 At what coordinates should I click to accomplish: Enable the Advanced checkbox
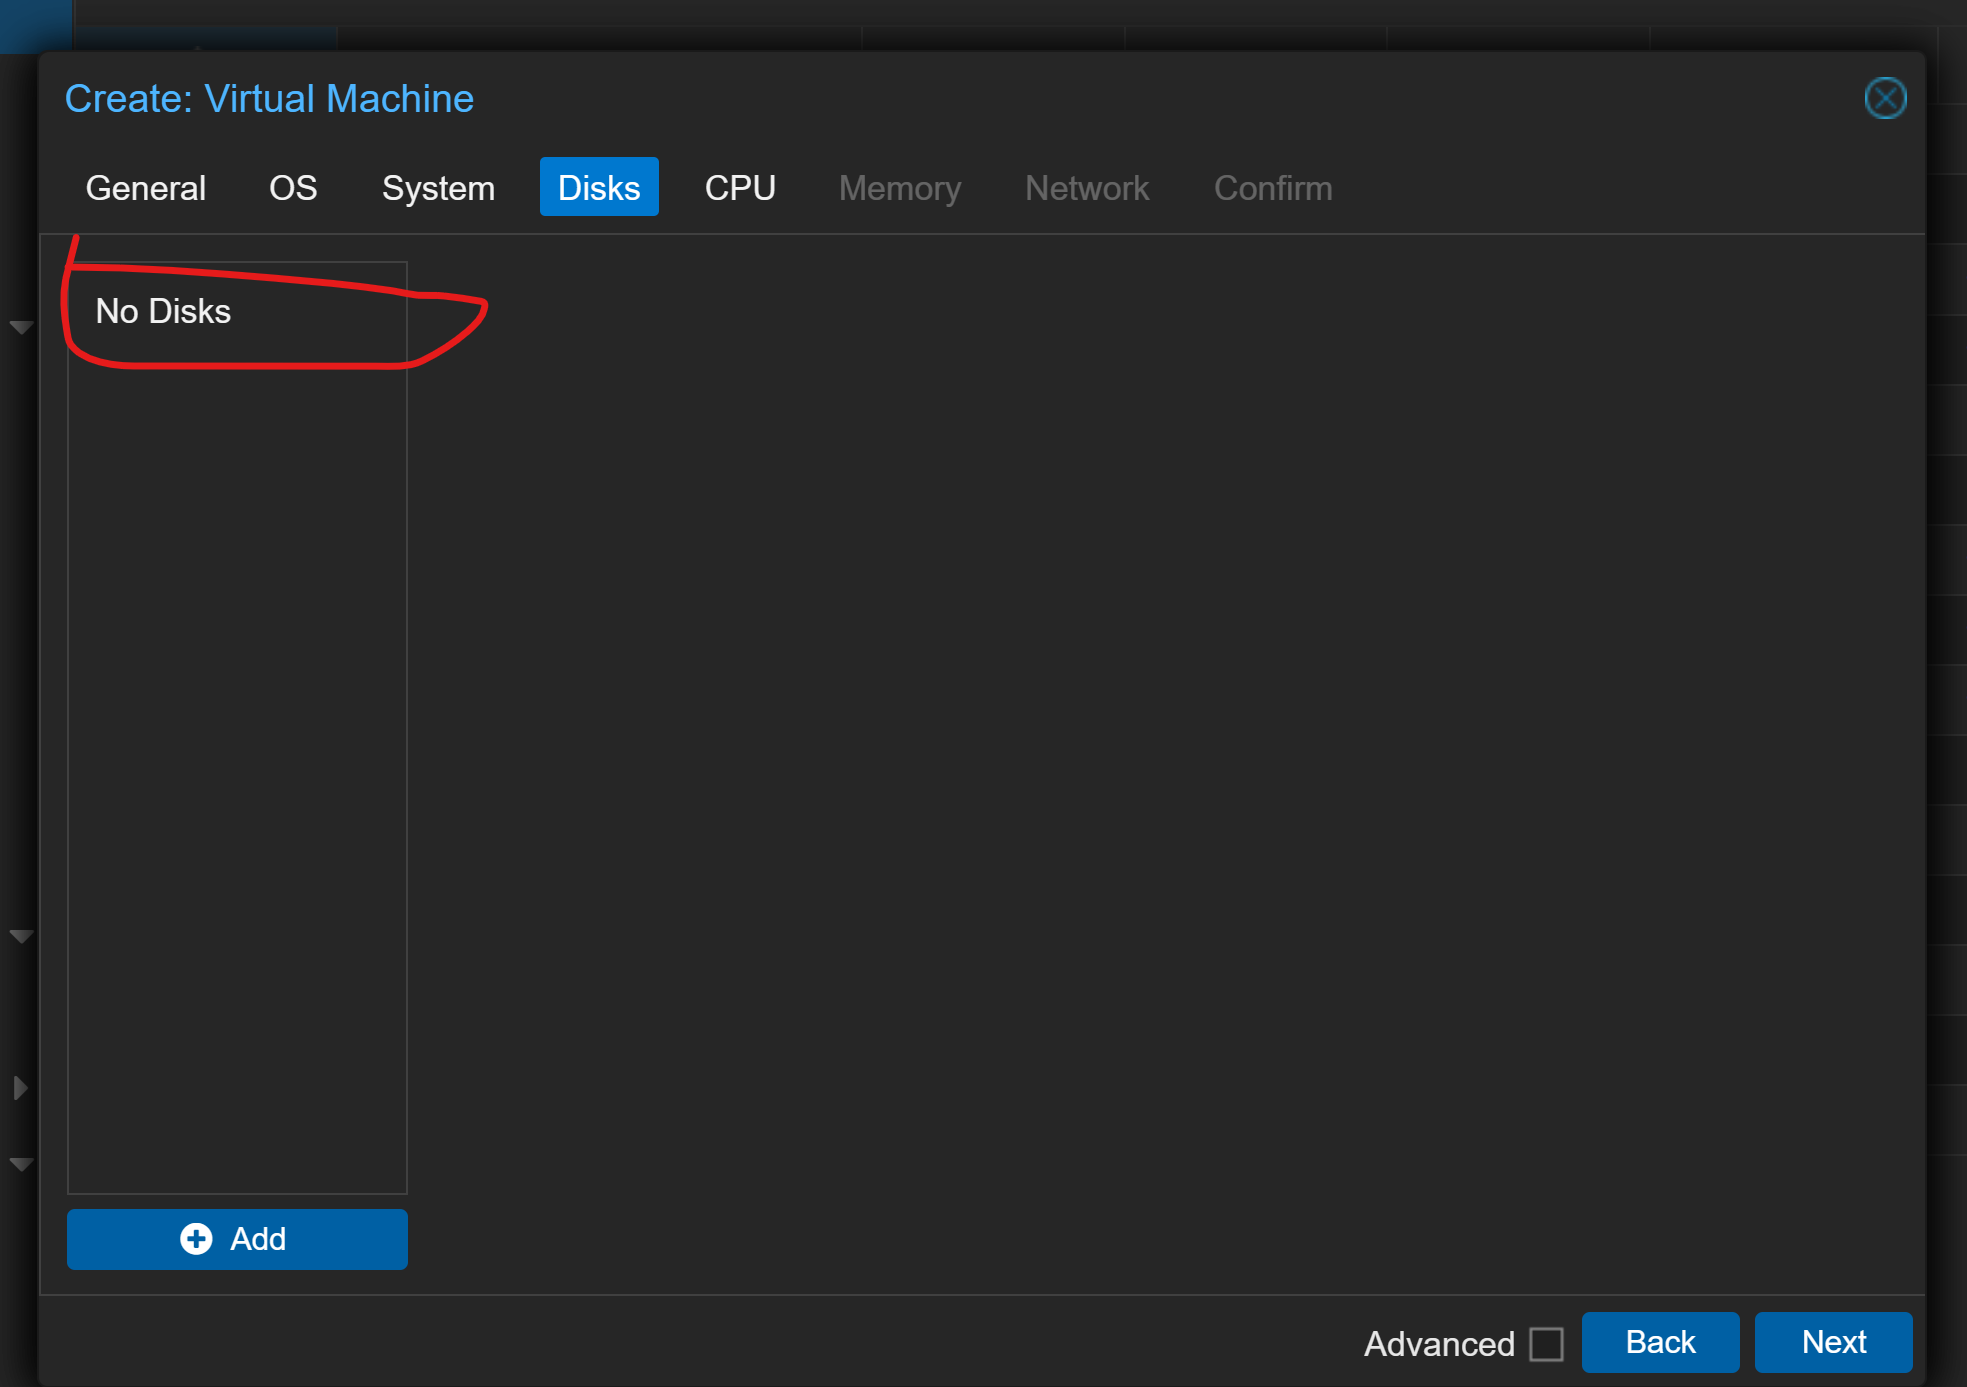pyautogui.click(x=1546, y=1344)
